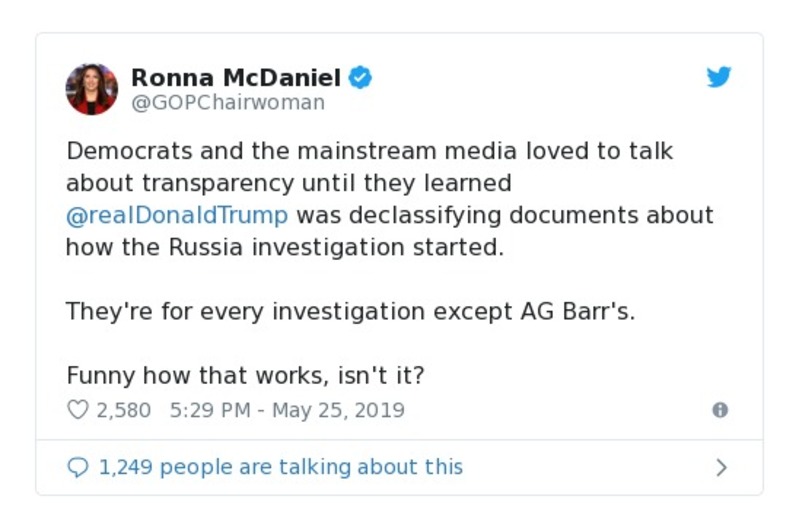
Task: Click "Funny how that works, isn't it?"
Action: tap(246, 375)
